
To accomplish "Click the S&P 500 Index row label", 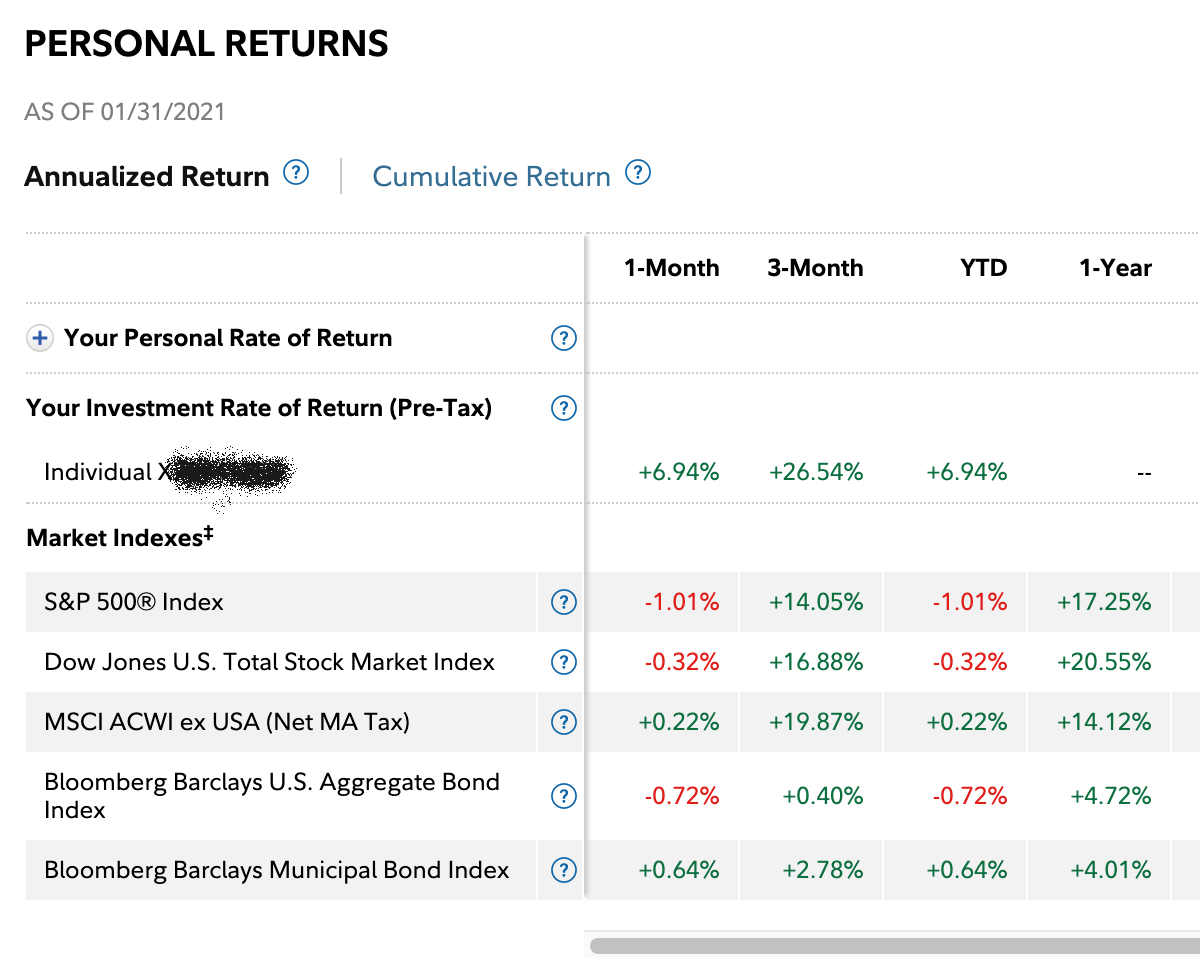I will coord(134,602).
